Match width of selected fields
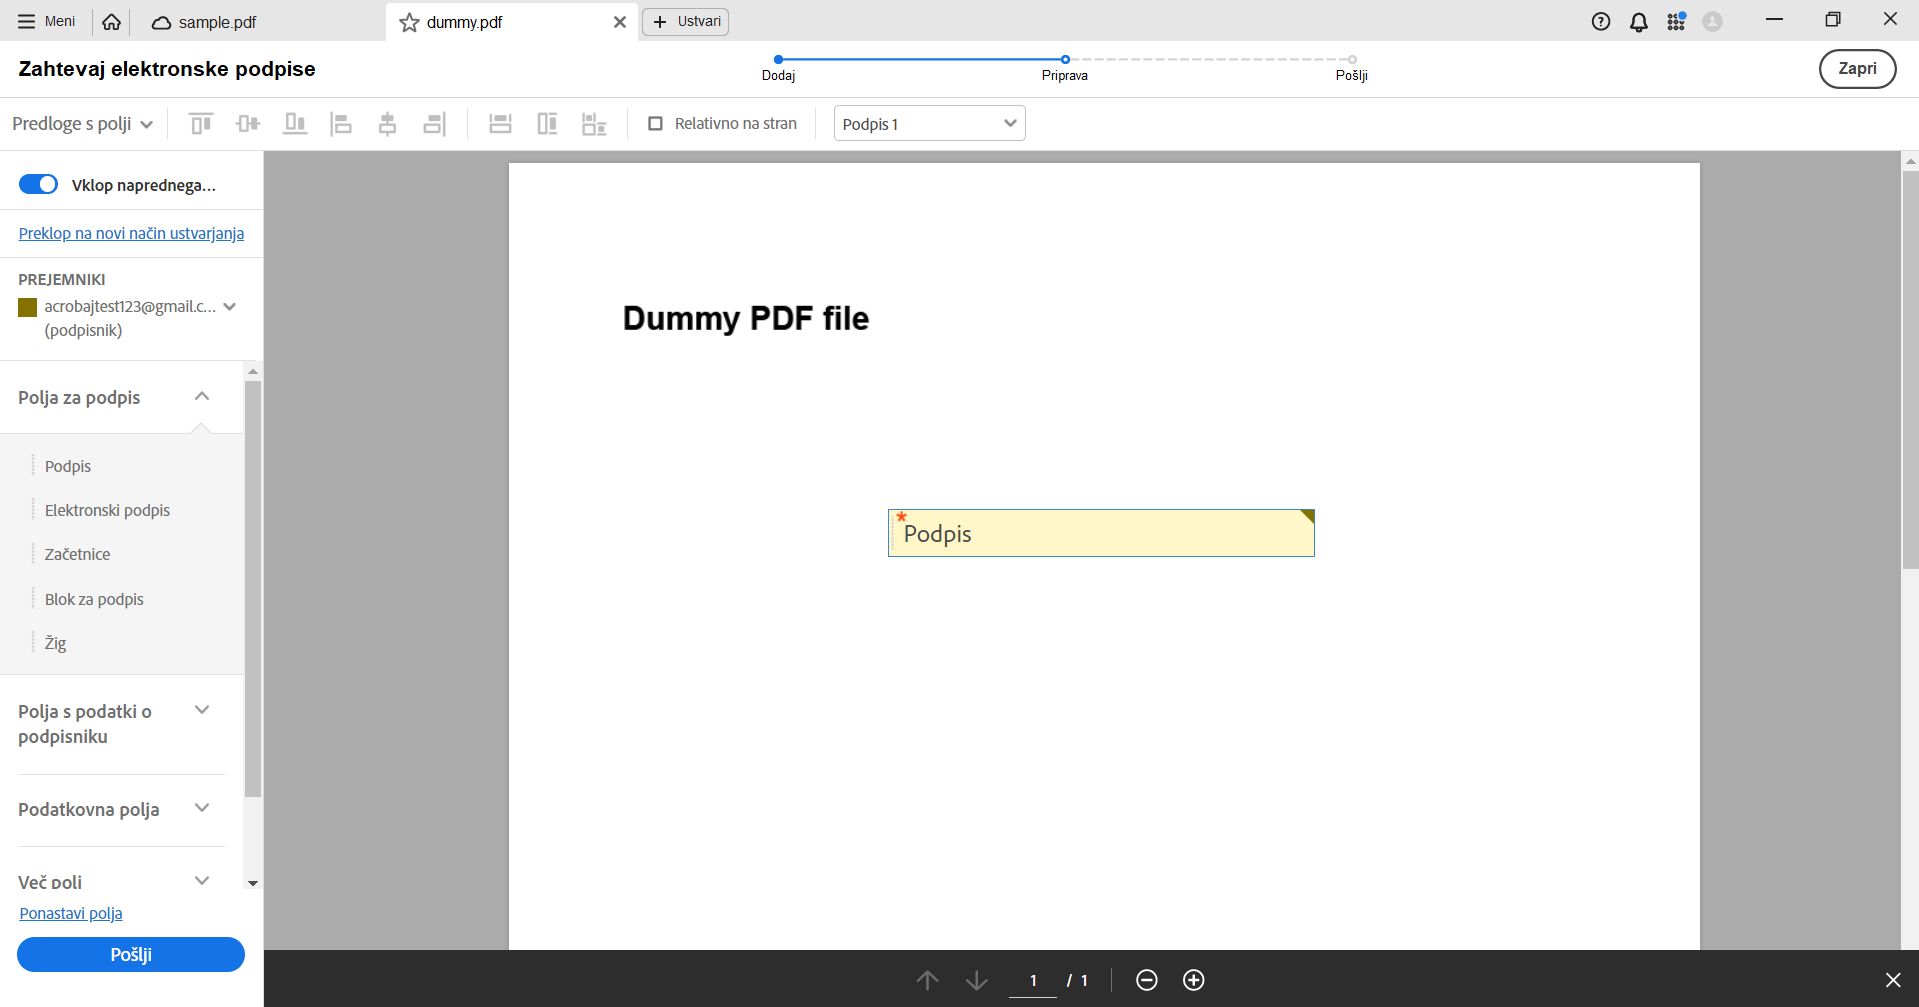 tap(500, 124)
